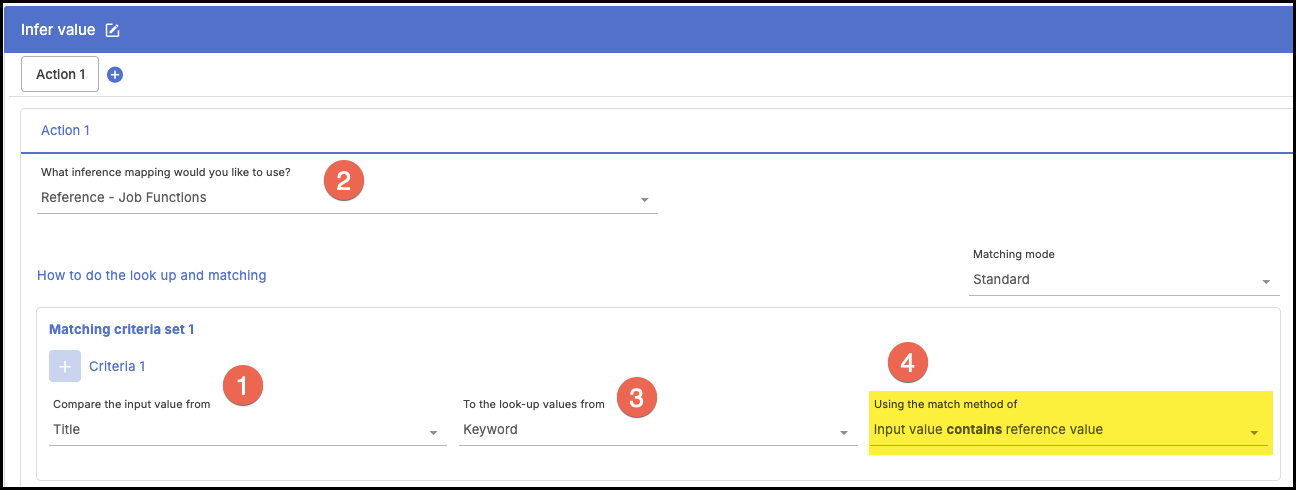Click the red number 2 badge

coord(344,180)
